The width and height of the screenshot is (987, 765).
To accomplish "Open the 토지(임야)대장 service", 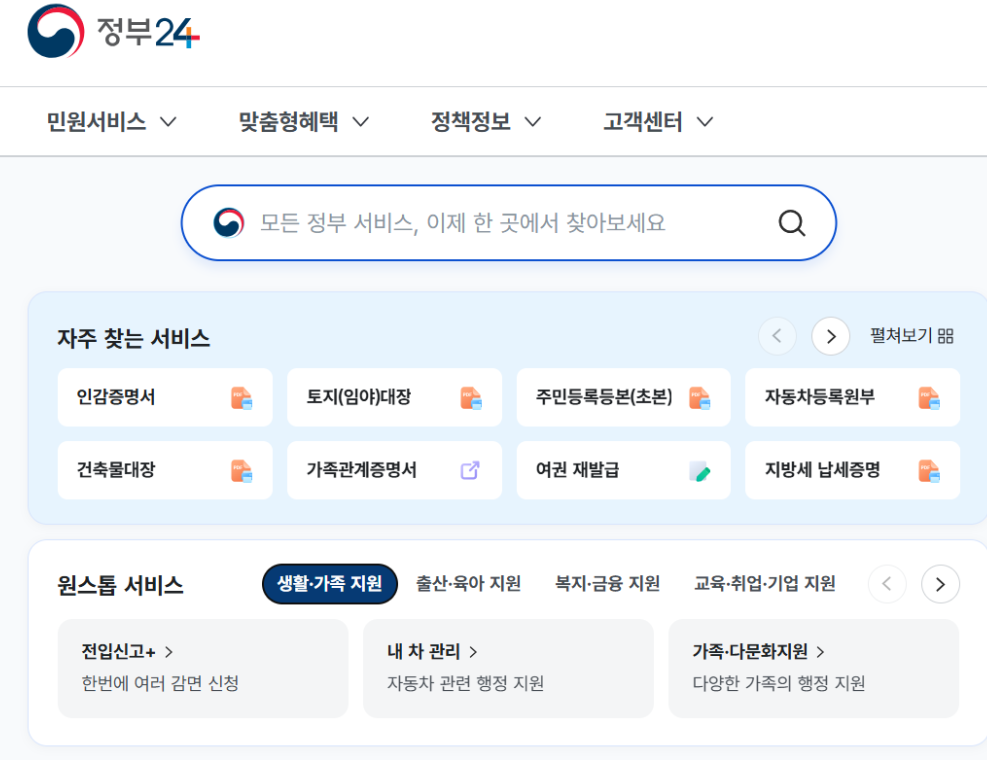I will [x=395, y=397].
